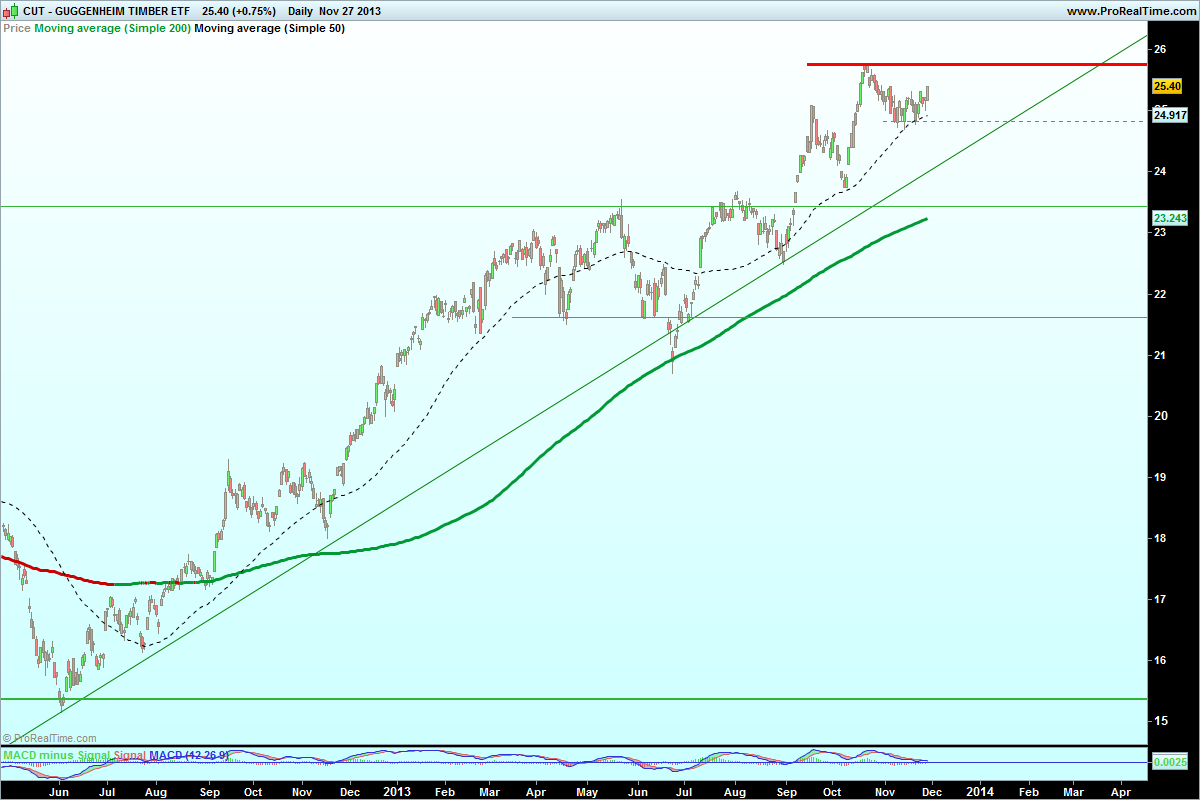The height and width of the screenshot is (800, 1200).
Task: Click the 21 price axis label
Action: click(x=1158, y=355)
